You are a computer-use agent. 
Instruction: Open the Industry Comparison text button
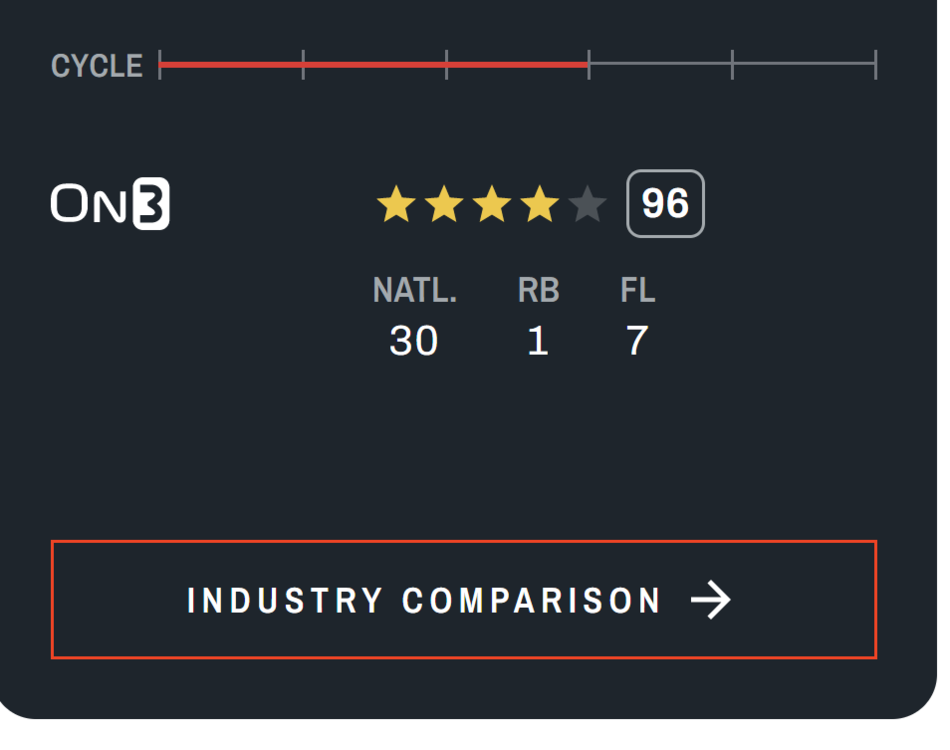coord(424,600)
